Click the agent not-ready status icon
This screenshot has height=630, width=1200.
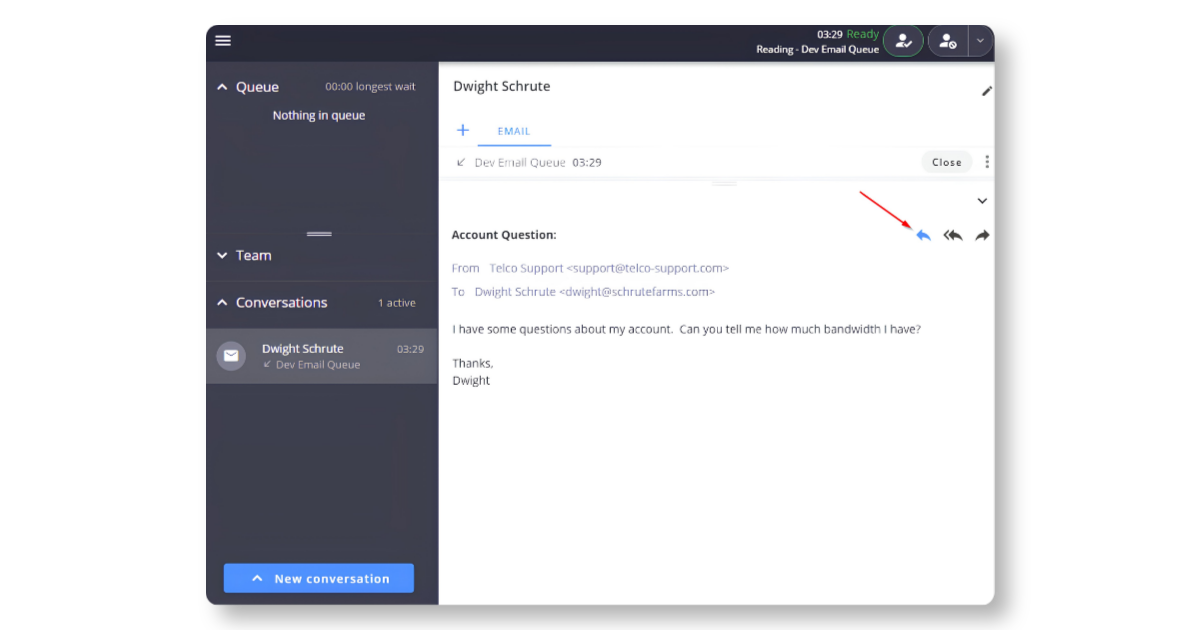[948, 41]
